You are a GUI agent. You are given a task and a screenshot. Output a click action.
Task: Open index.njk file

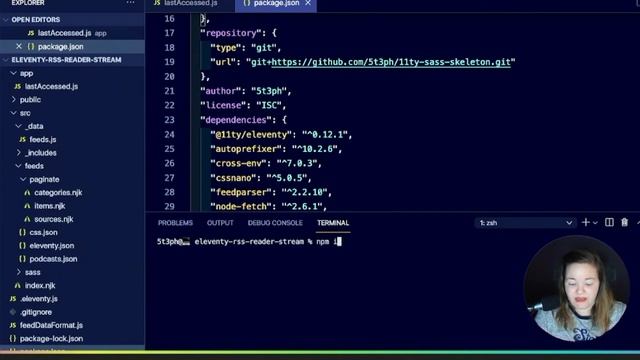[40, 285]
